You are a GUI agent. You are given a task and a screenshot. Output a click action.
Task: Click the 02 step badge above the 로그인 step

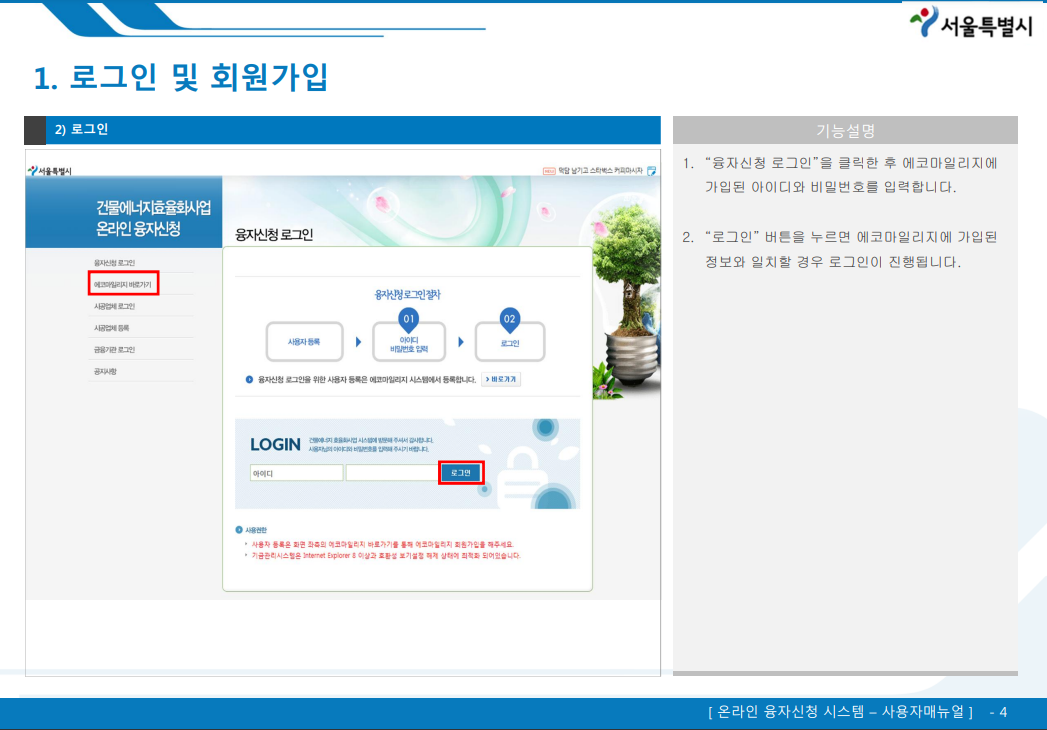pyautogui.click(x=508, y=318)
